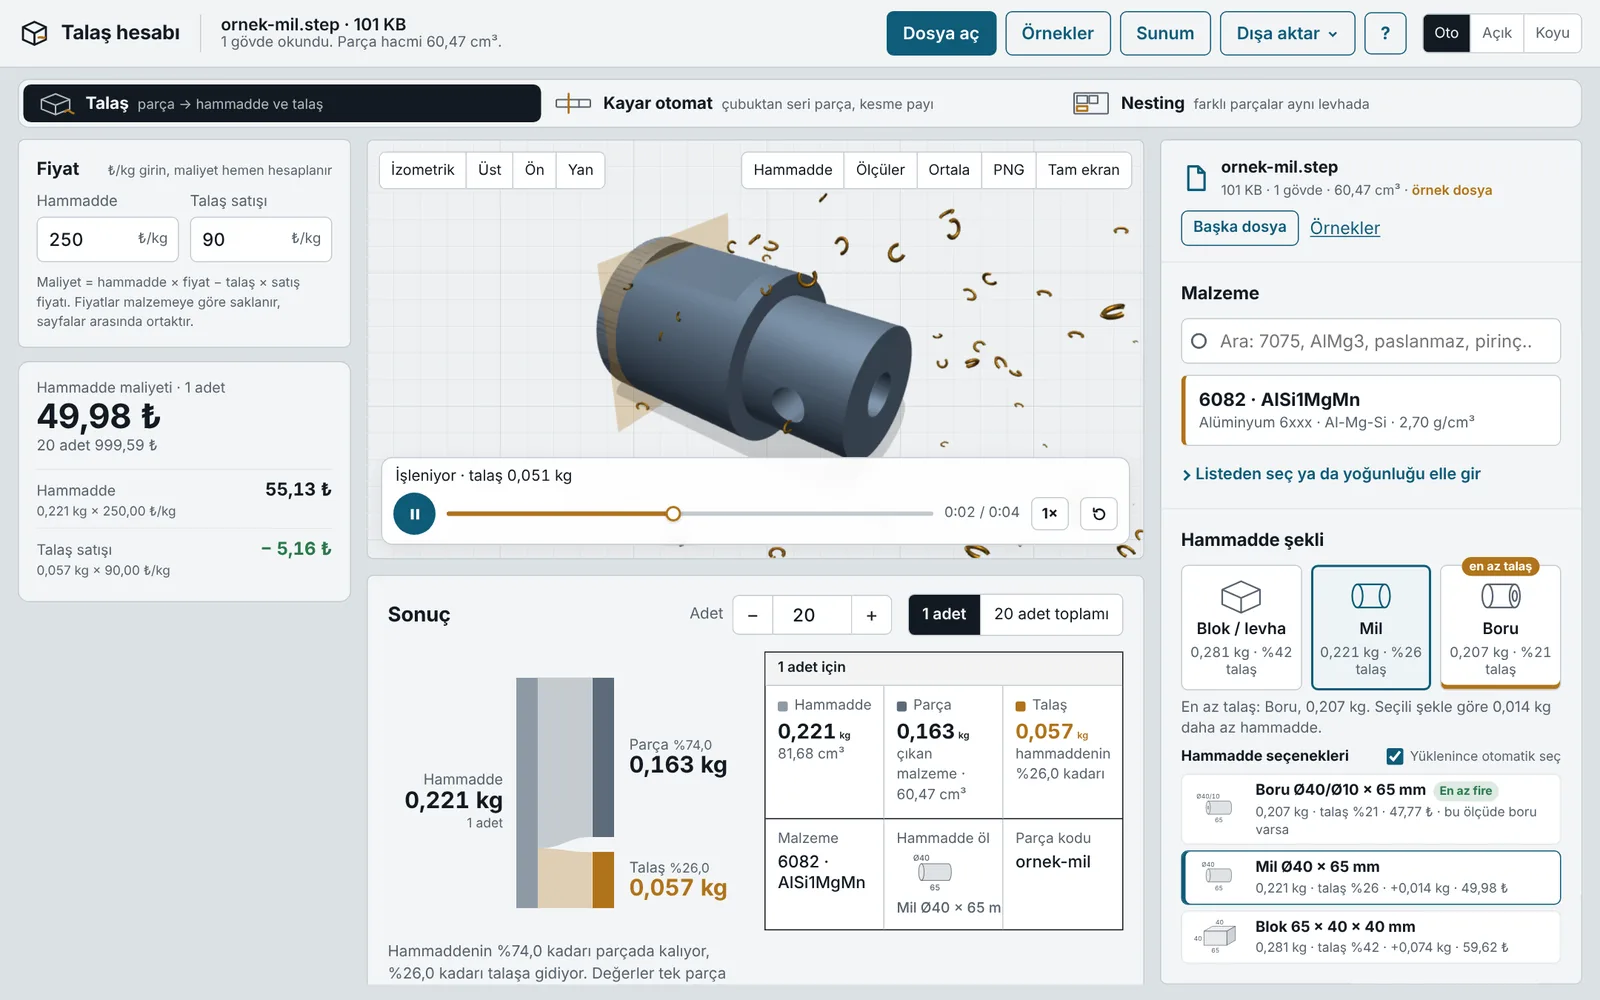Image resolution: width=1600 pixels, height=1000 pixels.
Task: Toggle Yükleyince otomatik seç checkbox
Action: point(1395,756)
